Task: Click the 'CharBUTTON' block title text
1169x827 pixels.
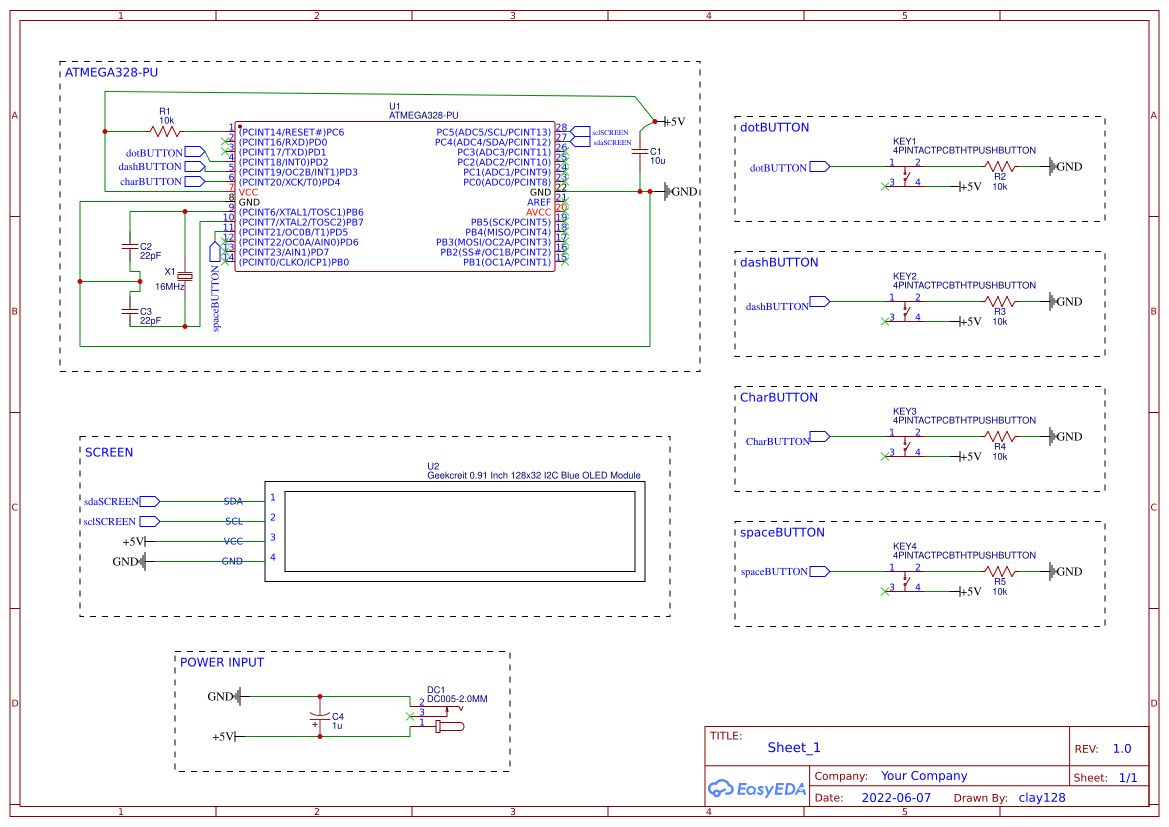Action: click(x=779, y=397)
